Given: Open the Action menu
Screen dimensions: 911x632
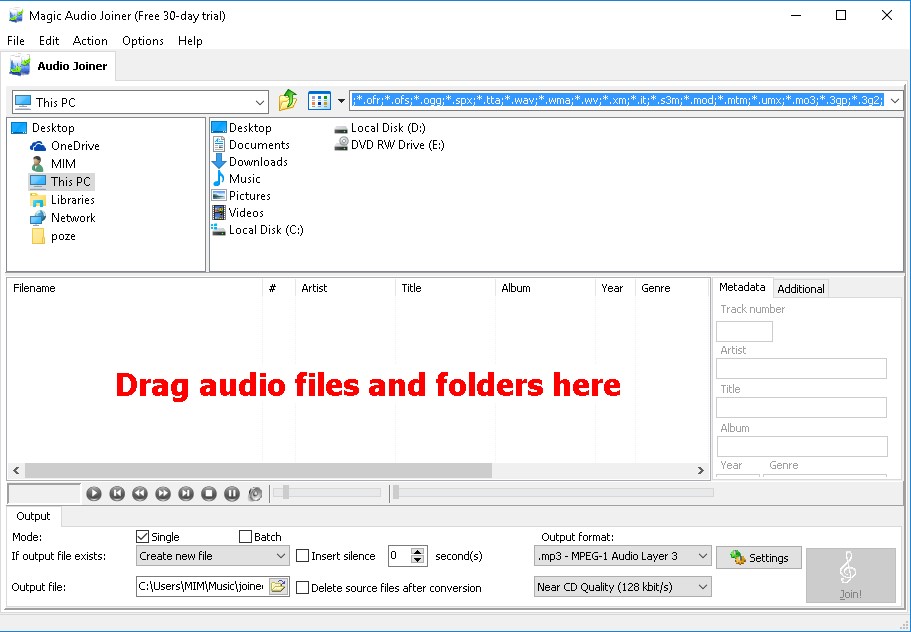Looking at the screenshot, I should click(x=90, y=41).
